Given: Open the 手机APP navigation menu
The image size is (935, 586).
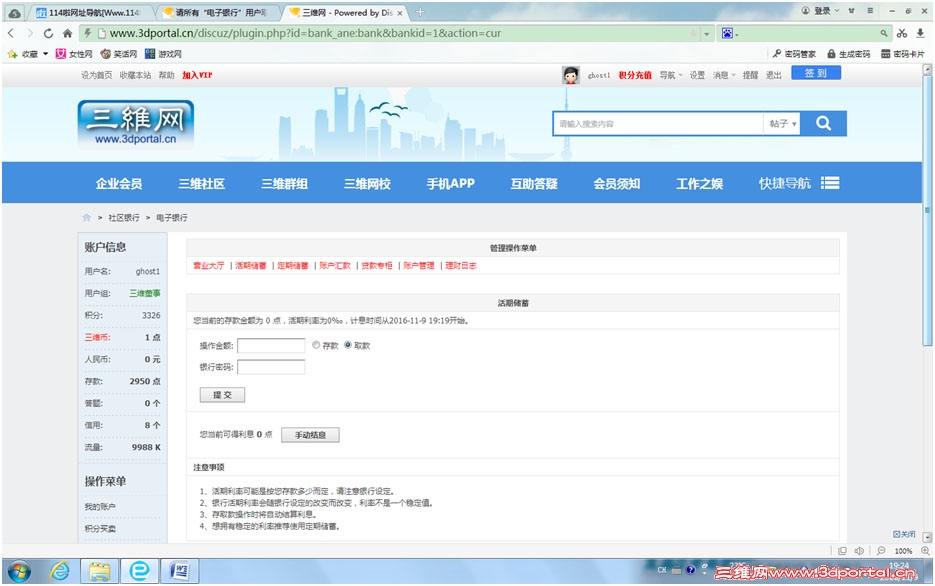Looking at the screenshot, I should (x=450, y=184).
